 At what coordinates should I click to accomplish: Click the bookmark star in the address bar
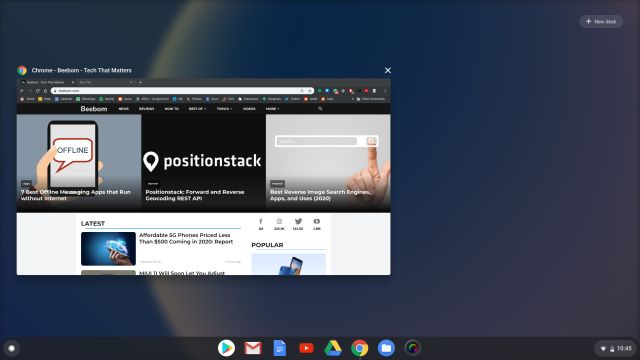click(309, 91)
